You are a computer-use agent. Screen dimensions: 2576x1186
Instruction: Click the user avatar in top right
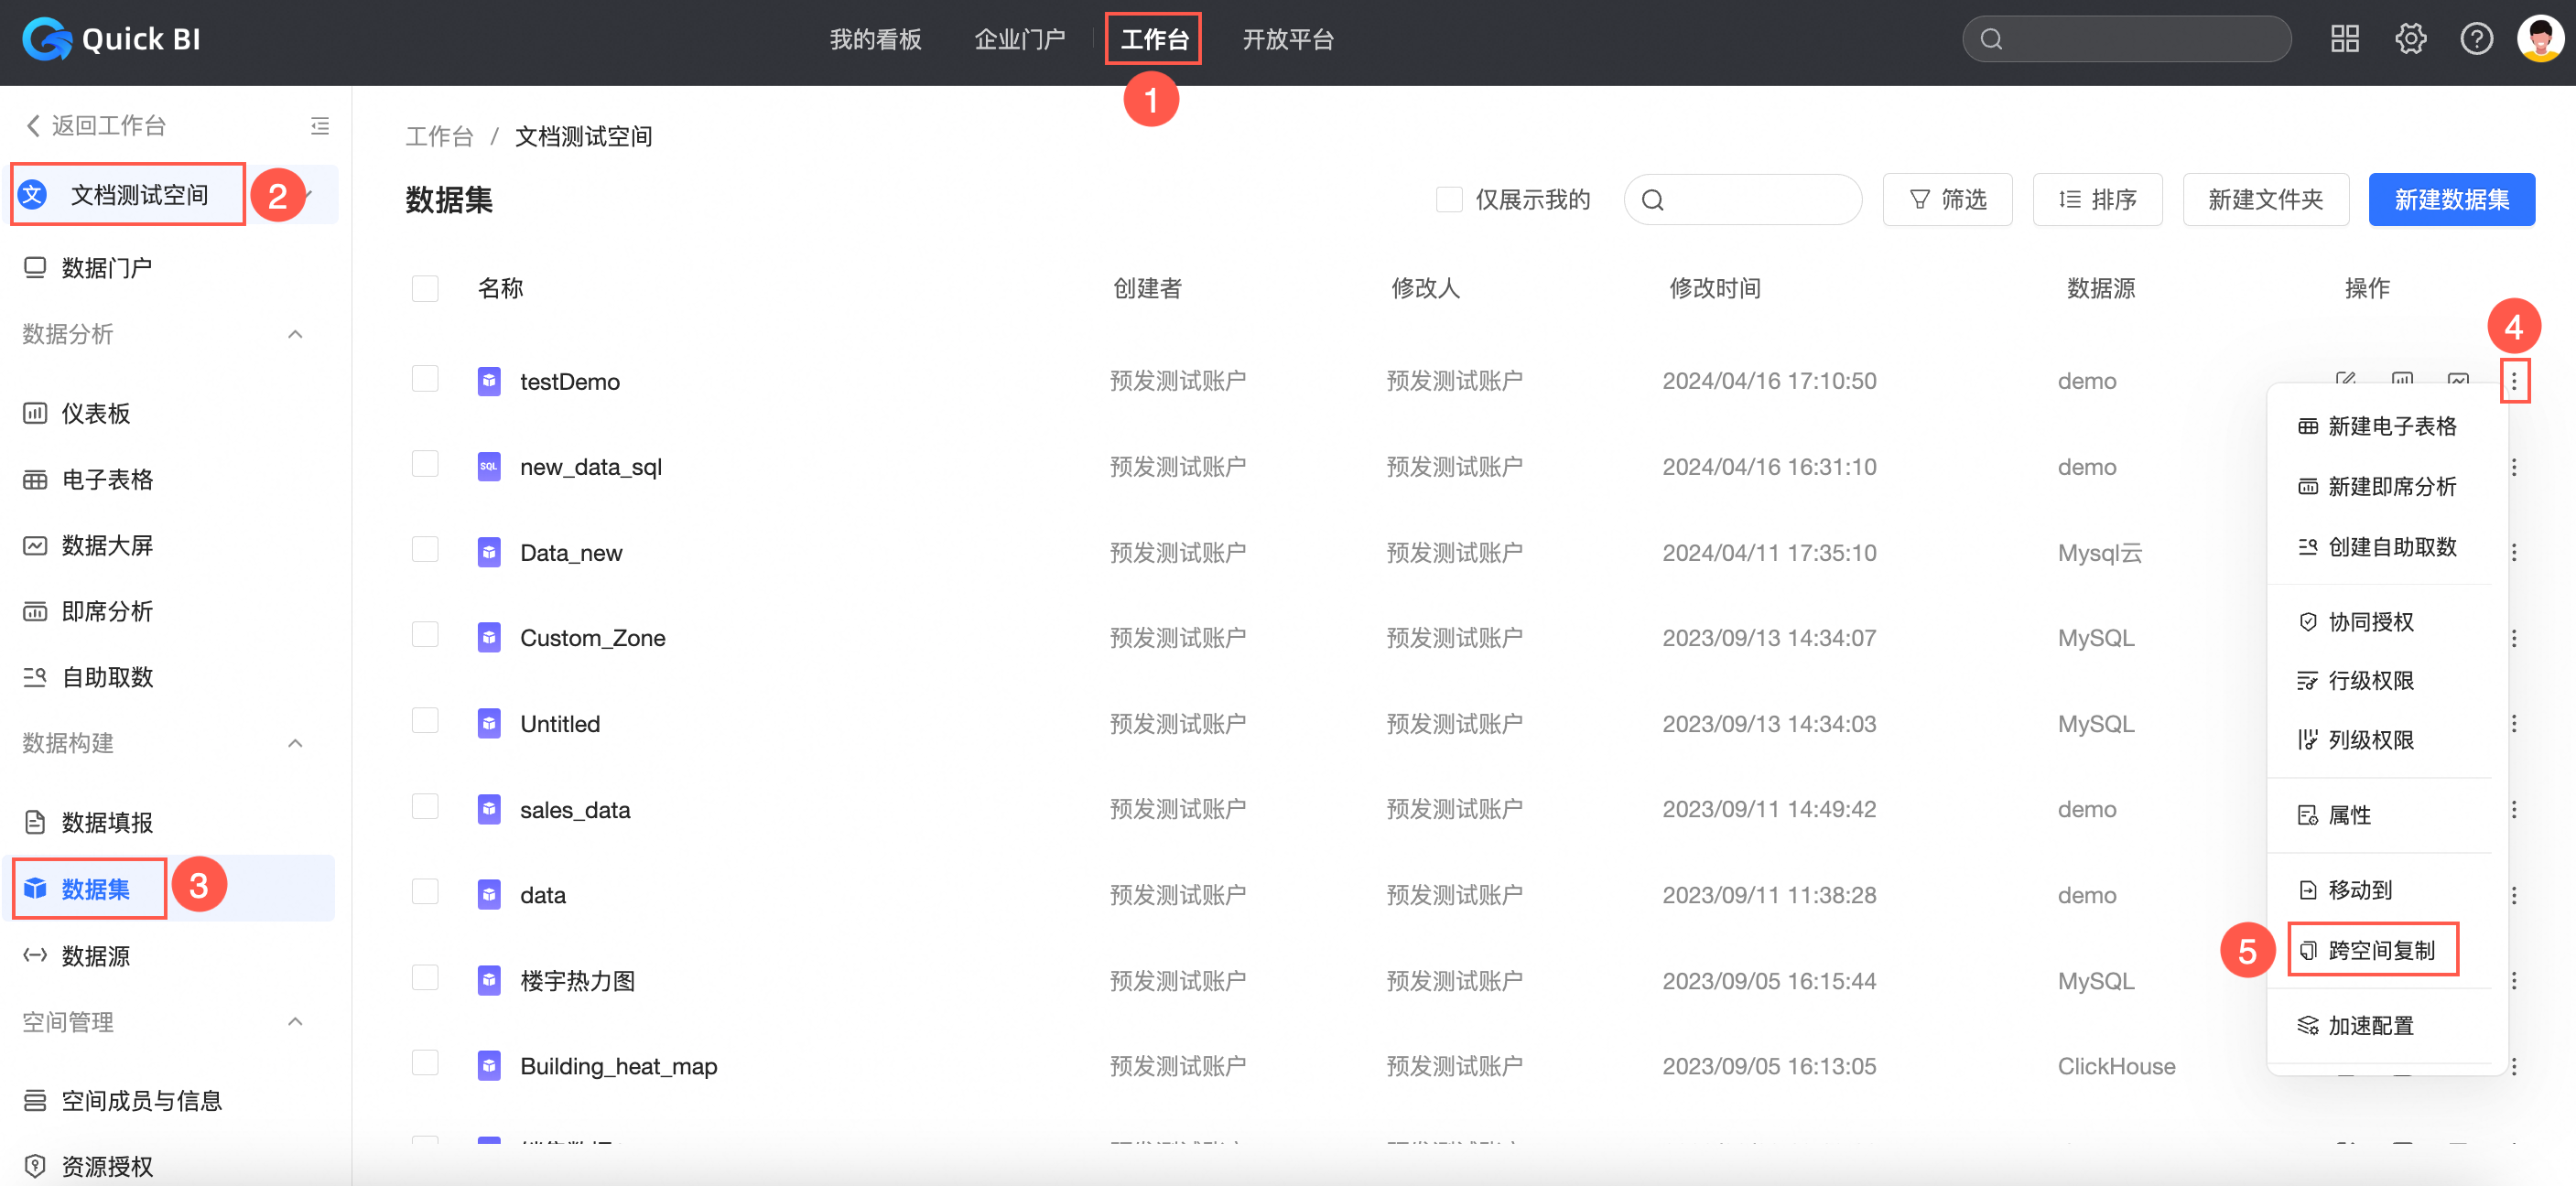pos(2540,39)
